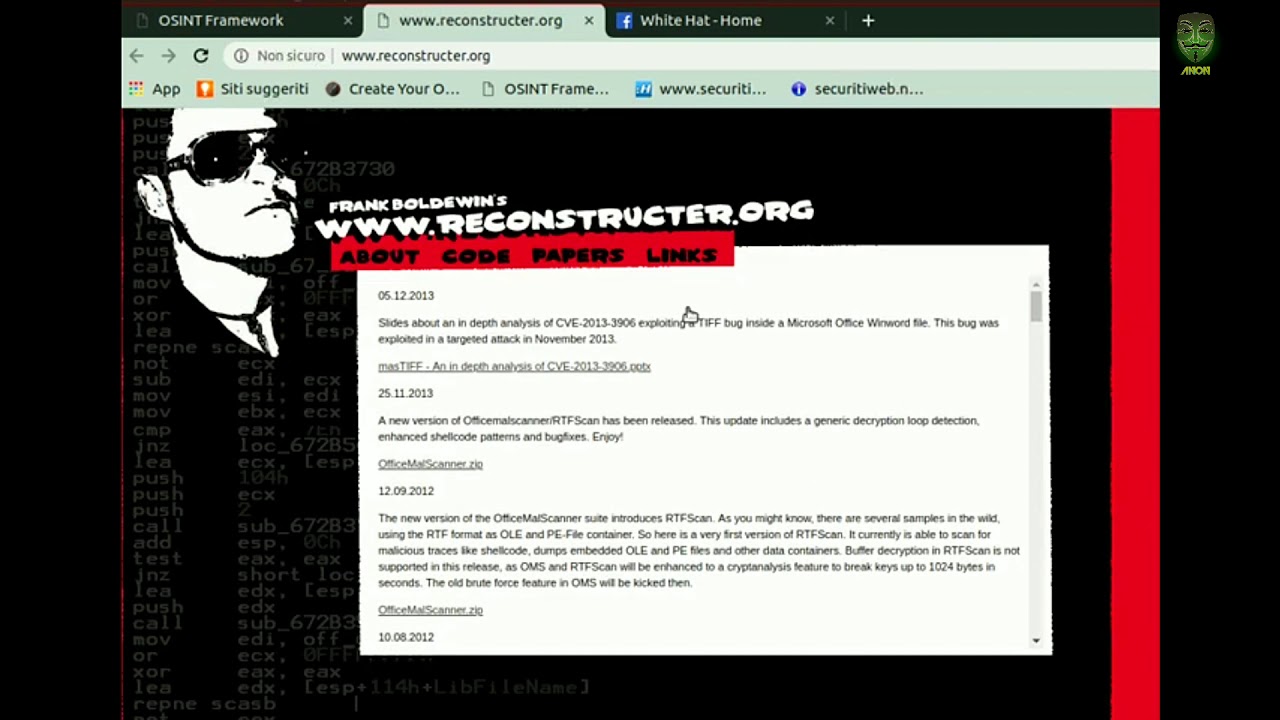Open www.securiti... bookmark
Viewport: 1280px width, 720px height.
click(x=701, y=89)
